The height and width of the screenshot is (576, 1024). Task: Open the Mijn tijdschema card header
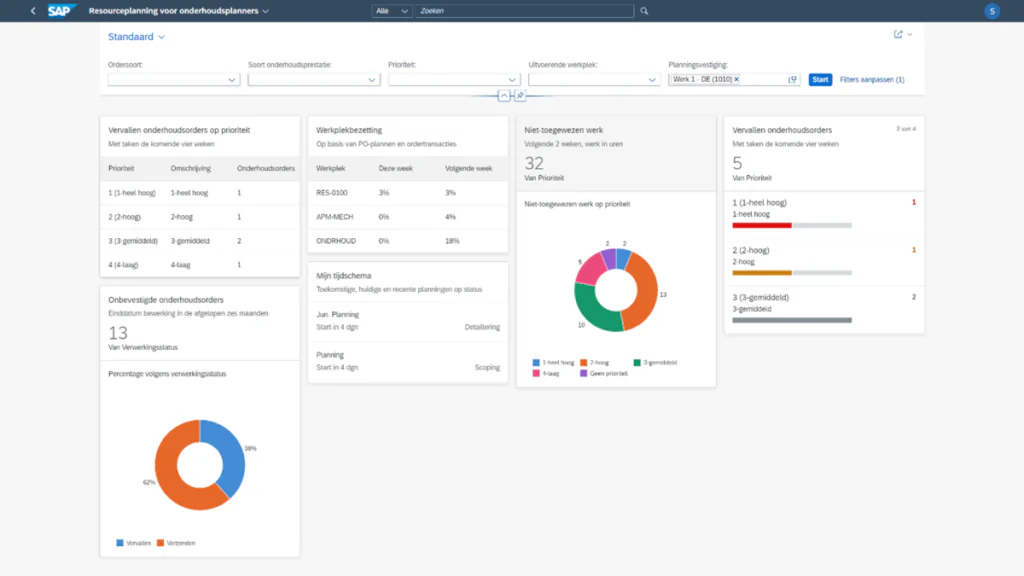point(408,282)
